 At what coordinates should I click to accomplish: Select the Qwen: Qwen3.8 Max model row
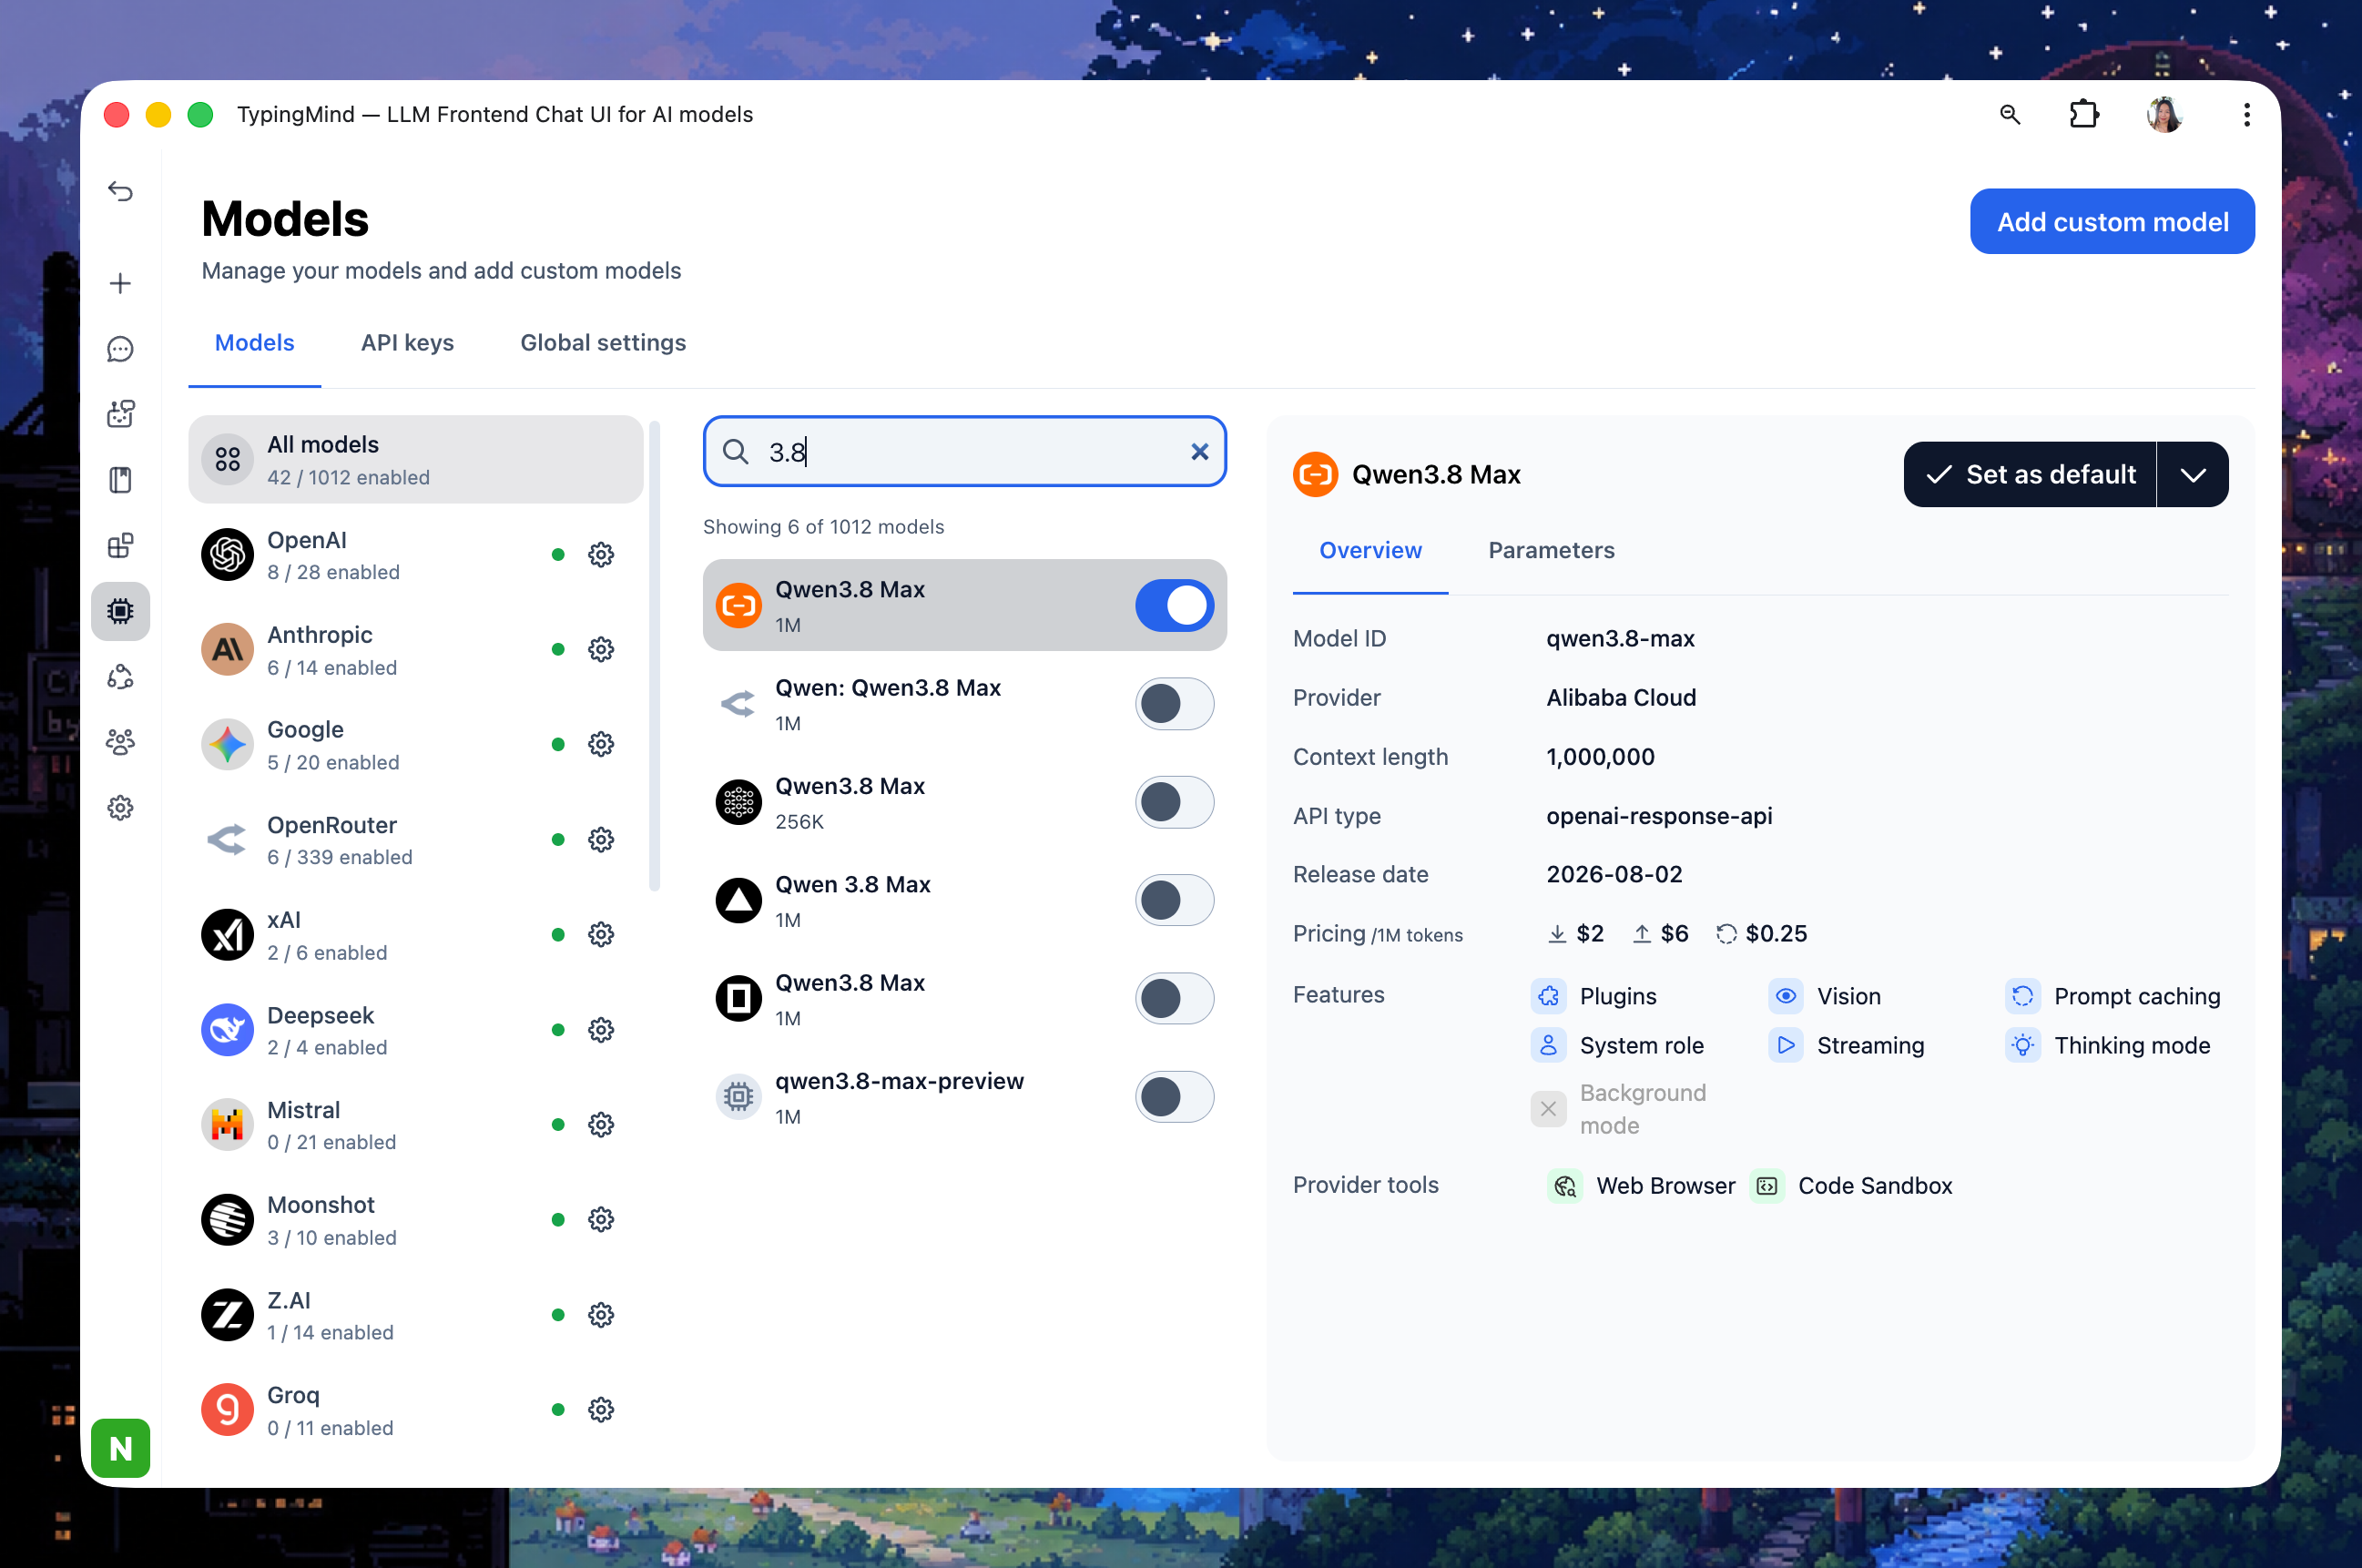coord(965,704)
